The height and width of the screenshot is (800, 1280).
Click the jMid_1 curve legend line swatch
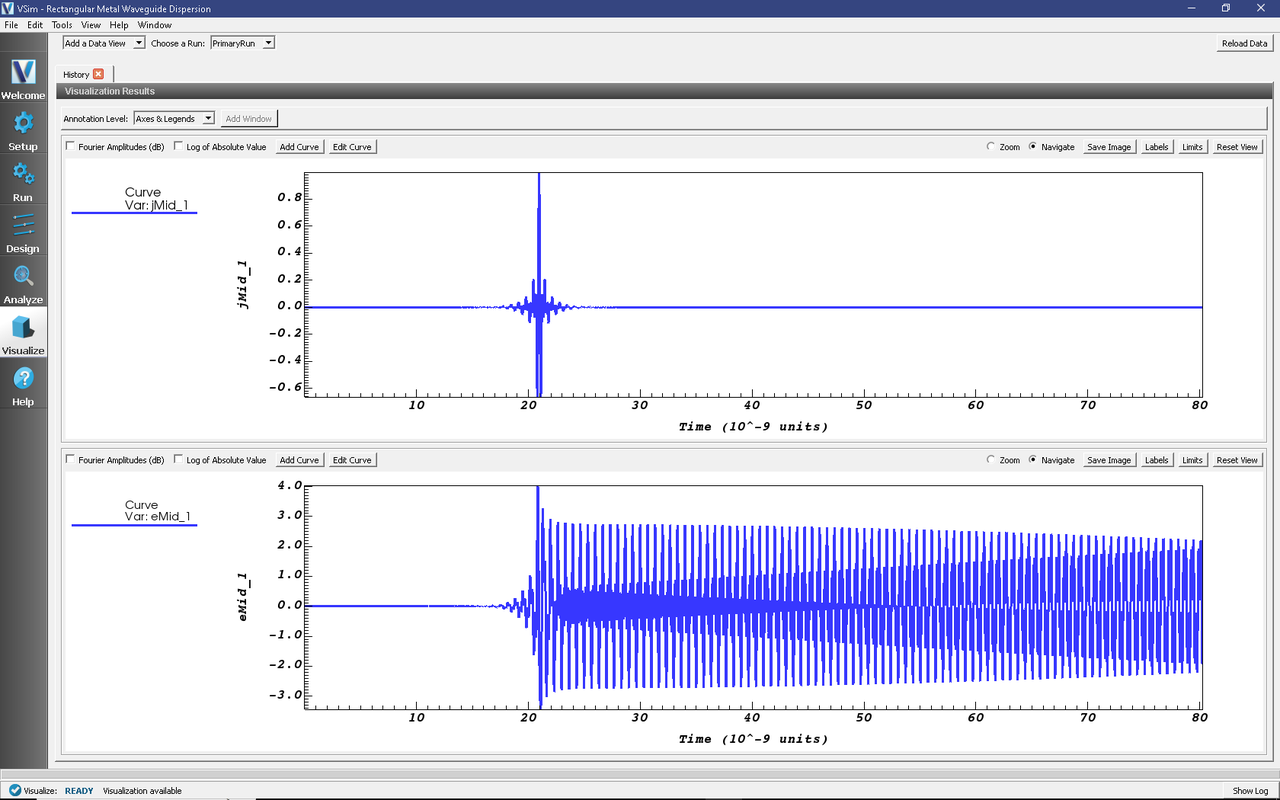pos(134,213)
